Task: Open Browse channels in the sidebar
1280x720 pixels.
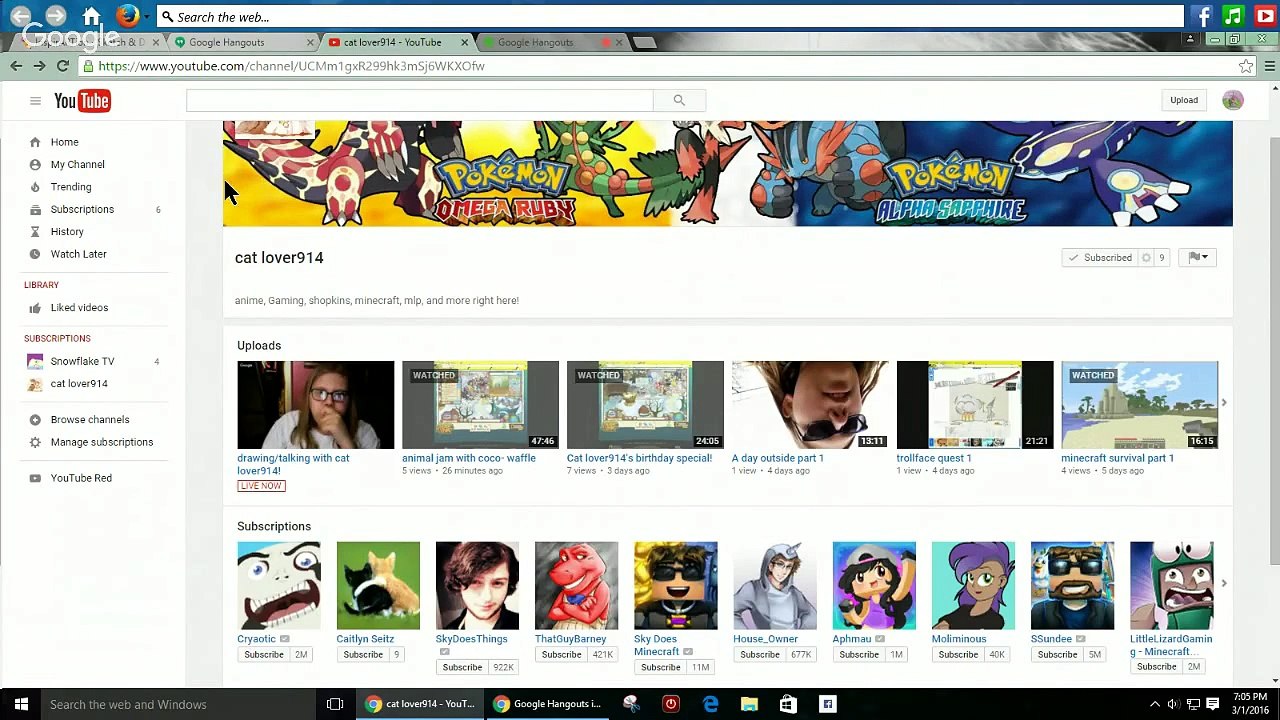Action: 90,420
